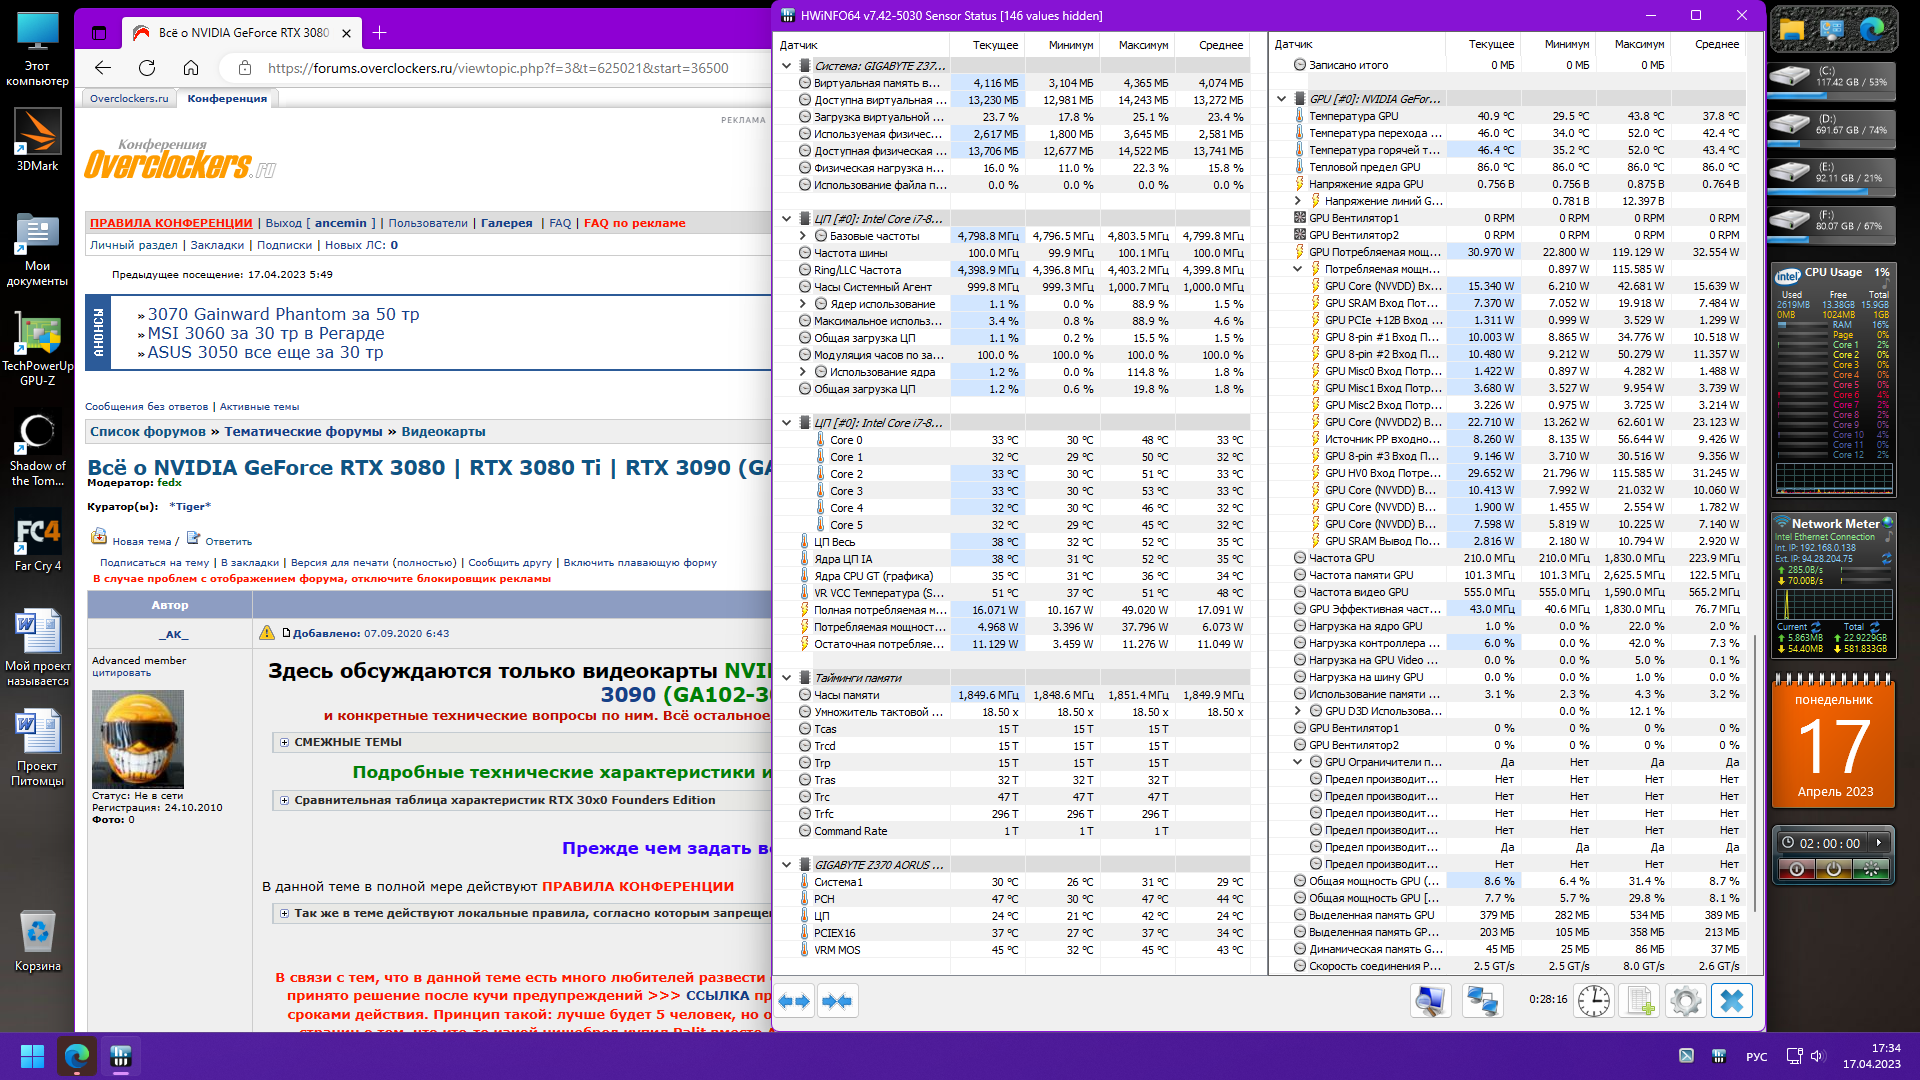Viewport: 1920px width, 1080px height.
Task: Collapse the Тайминги памяти section
Action: (x=787, y=678)
